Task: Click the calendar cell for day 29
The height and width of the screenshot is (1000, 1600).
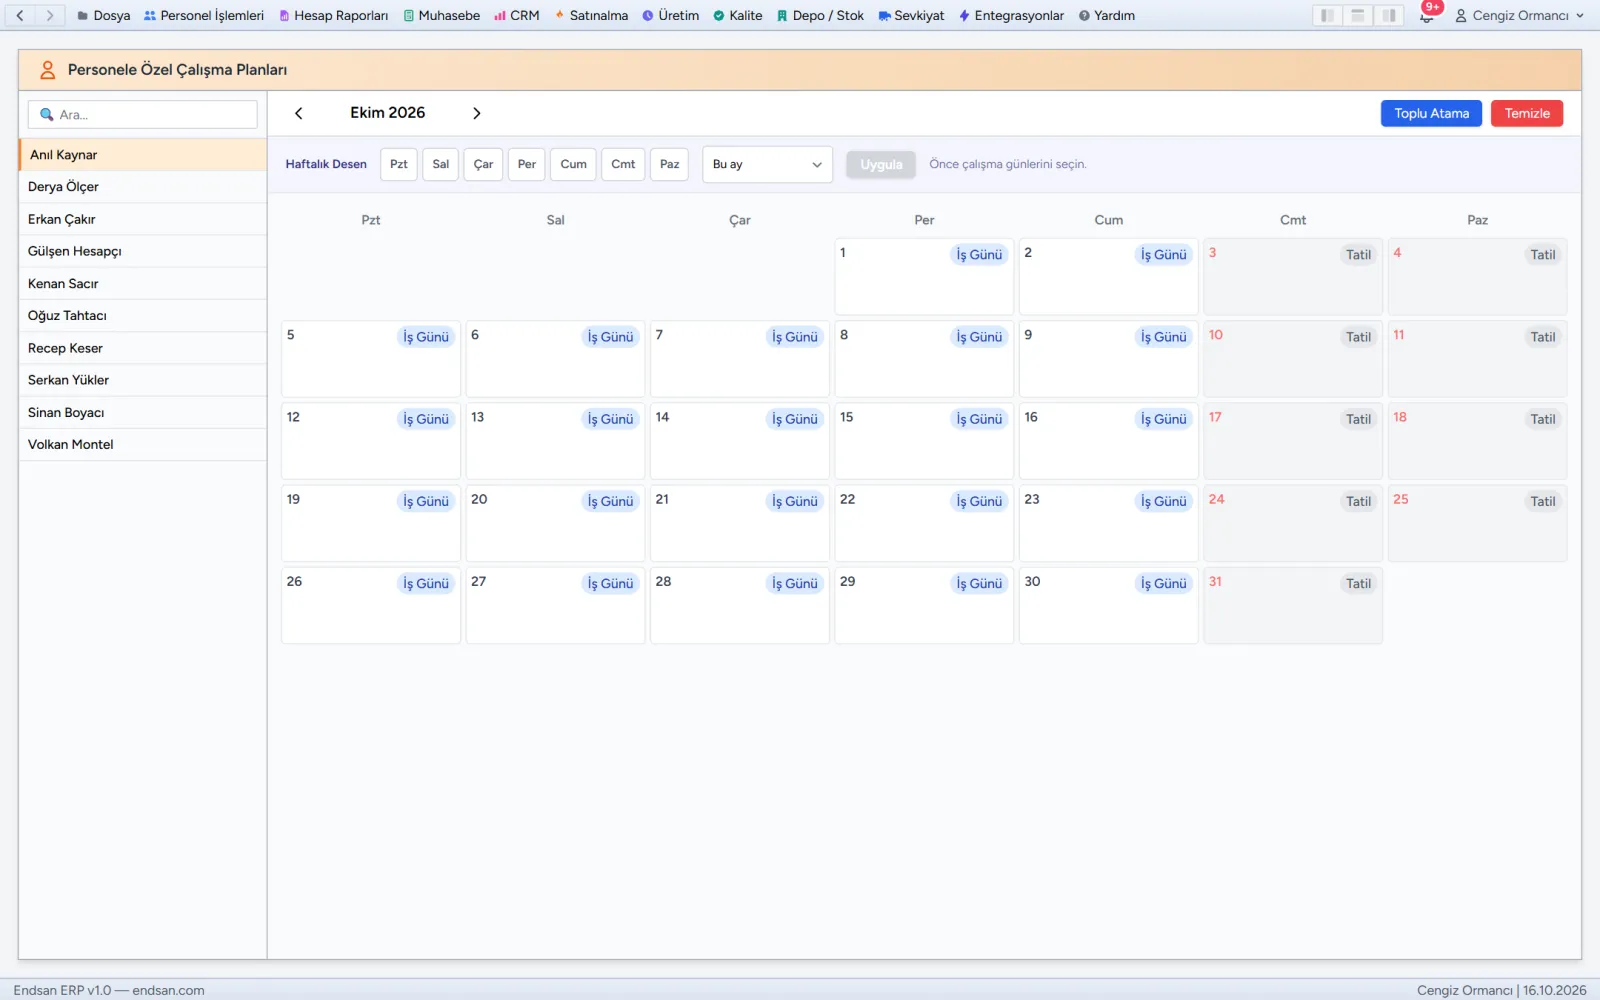Action: point(924,606)
